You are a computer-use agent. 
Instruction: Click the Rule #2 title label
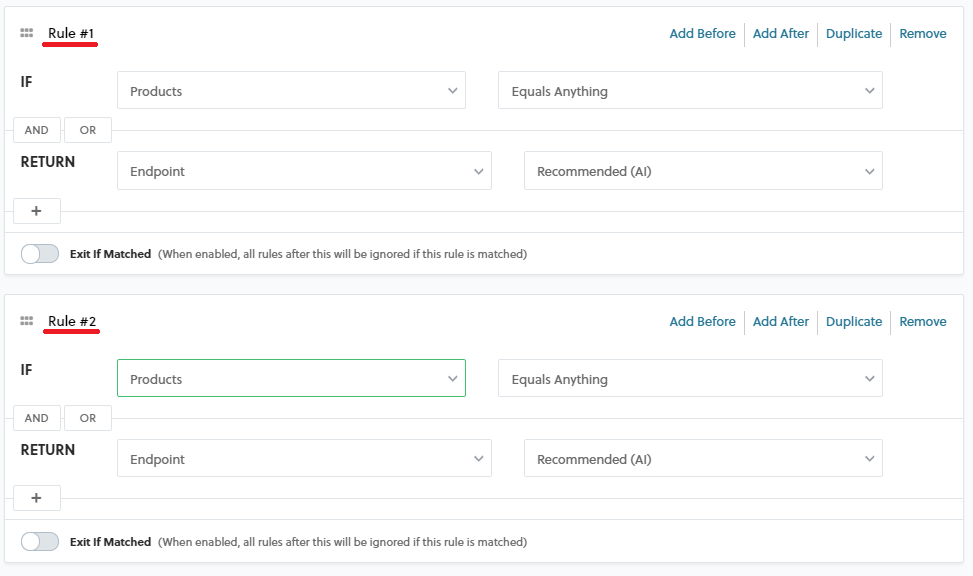pos(69,321)
